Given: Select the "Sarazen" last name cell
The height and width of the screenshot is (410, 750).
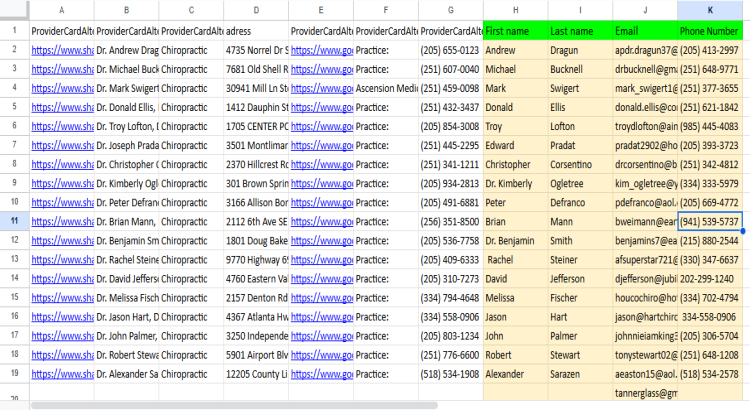Looking at the screenshot, I should (579, 374).
